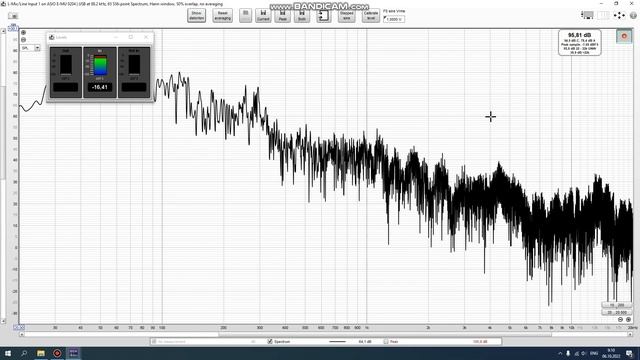Zoom out horizontal axis with minus icon

[x=620, y=320]
